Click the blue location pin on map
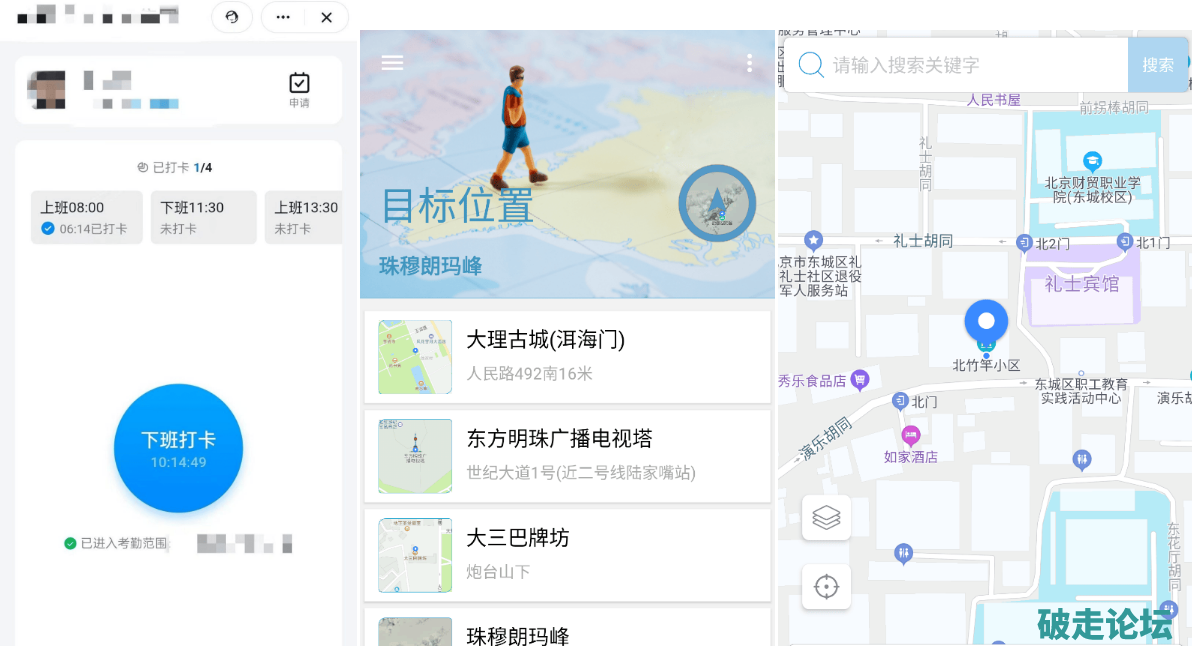 tap(986, 323)
